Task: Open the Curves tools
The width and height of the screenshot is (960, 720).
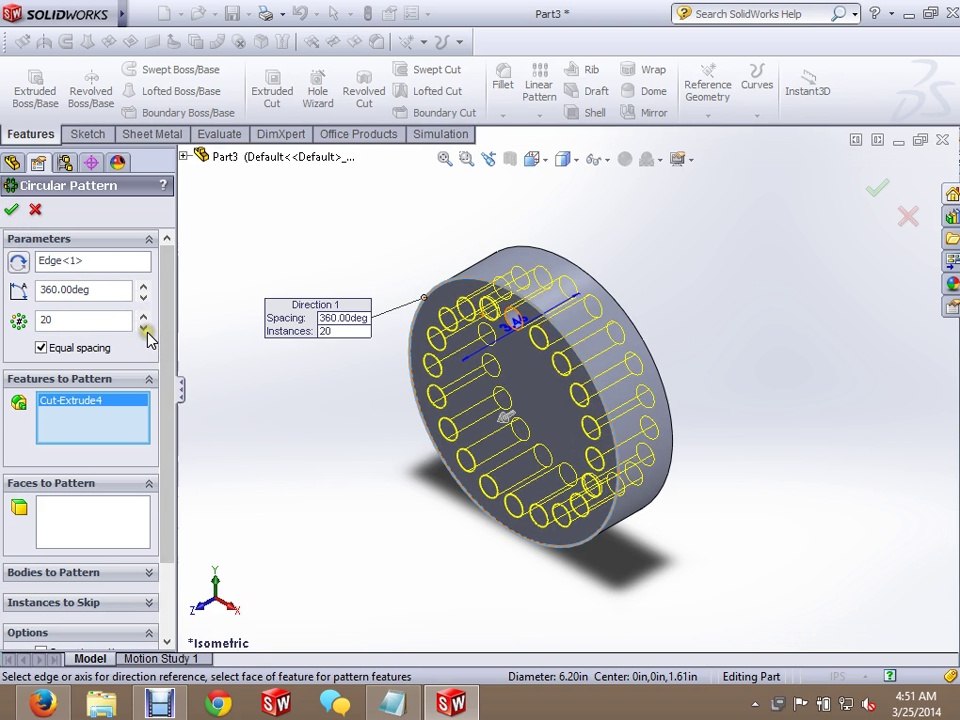Action: (757, 77)
